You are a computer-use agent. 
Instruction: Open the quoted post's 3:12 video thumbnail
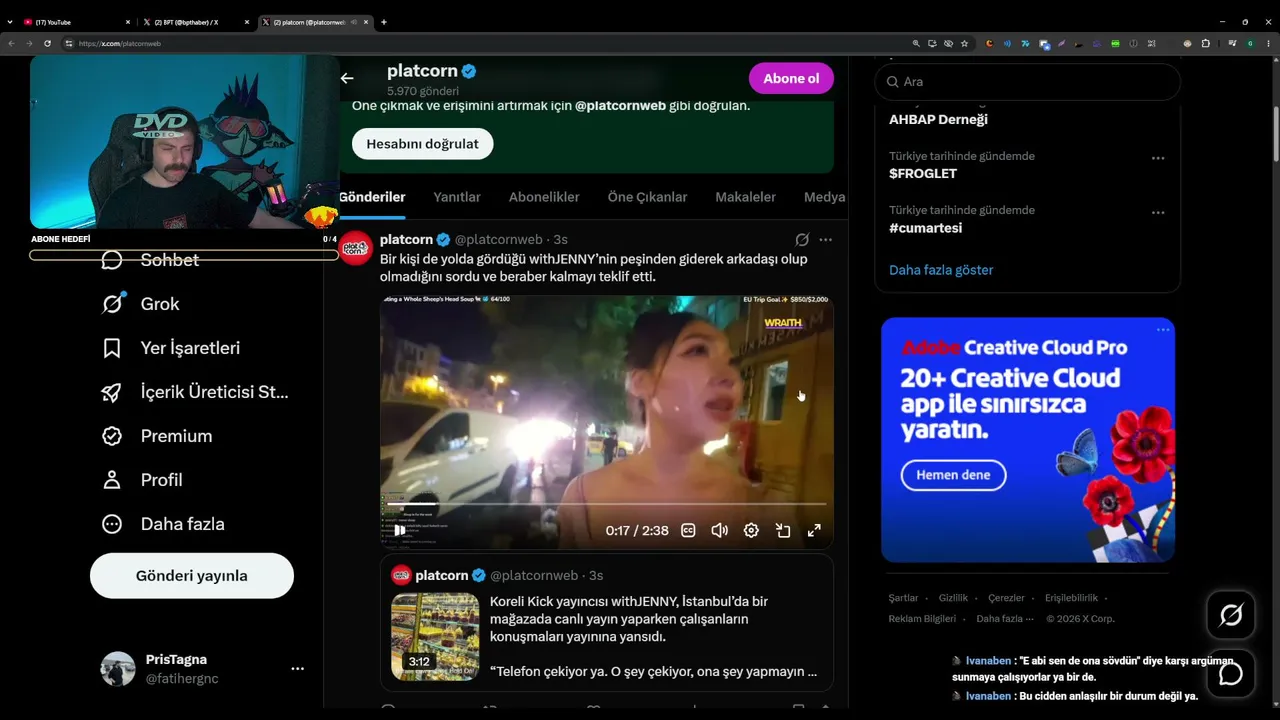coord(435,637)
